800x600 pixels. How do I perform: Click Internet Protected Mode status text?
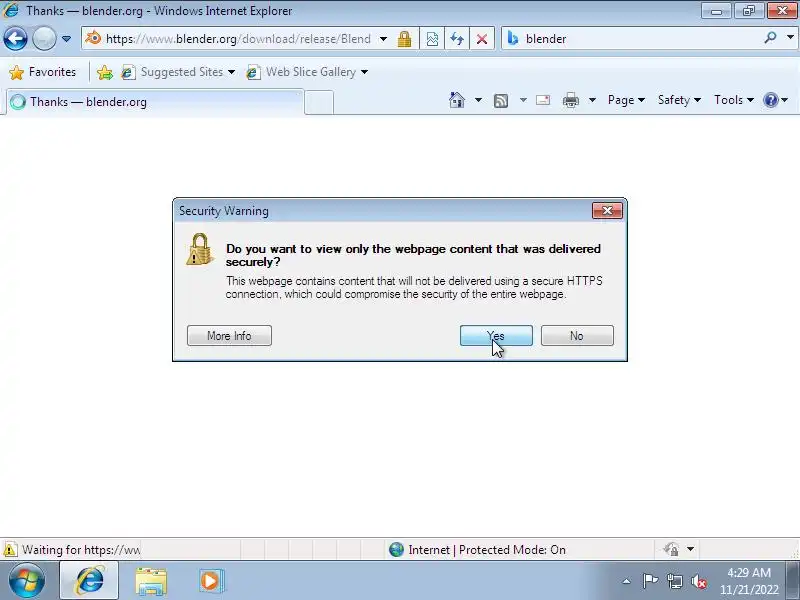tap(487, 550)
